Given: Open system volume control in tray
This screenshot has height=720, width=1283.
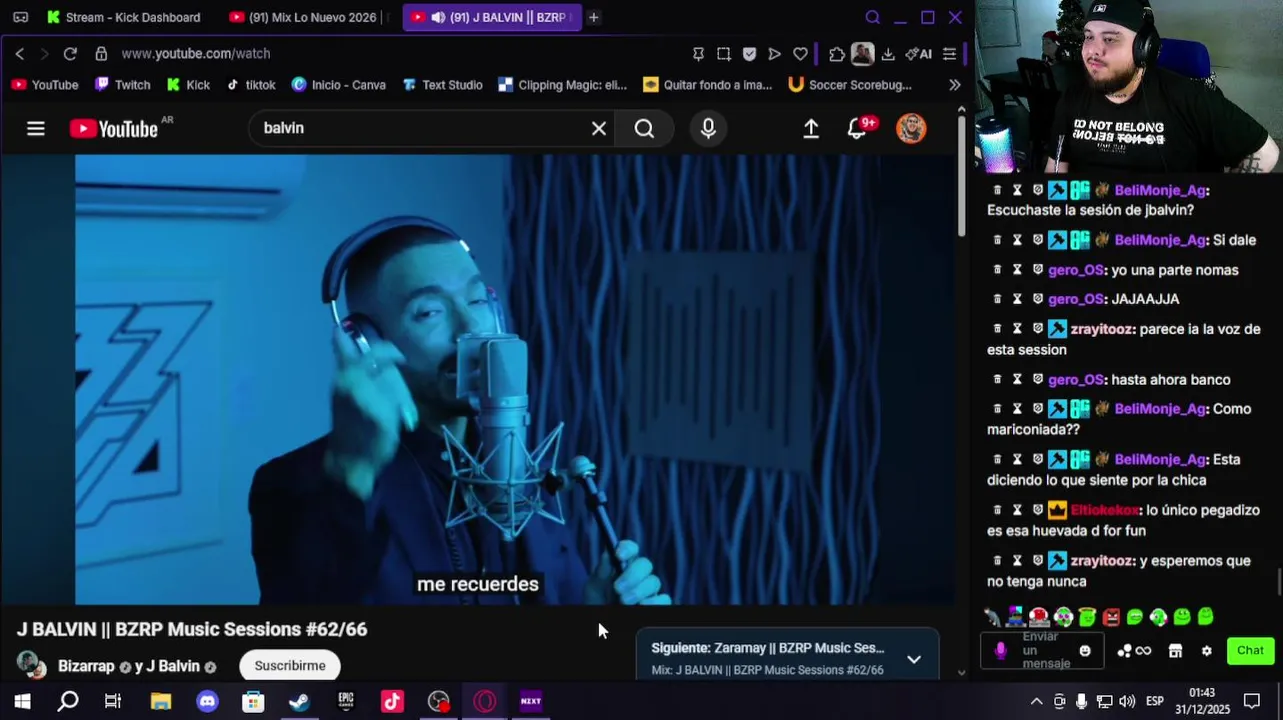Looking at the screenshot, I should (1127, 702).
